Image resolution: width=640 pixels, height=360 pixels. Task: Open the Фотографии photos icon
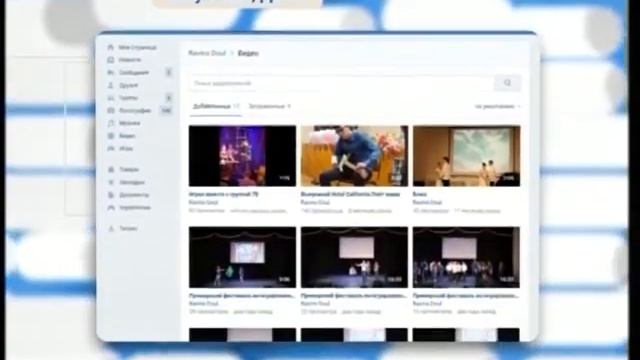click(111, 111)
